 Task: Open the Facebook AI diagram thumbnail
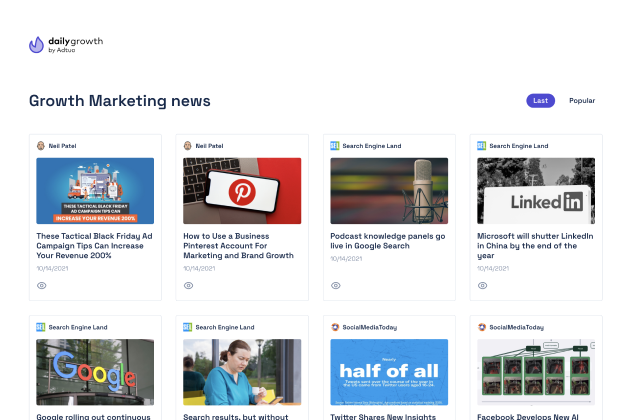pos(536,372)
